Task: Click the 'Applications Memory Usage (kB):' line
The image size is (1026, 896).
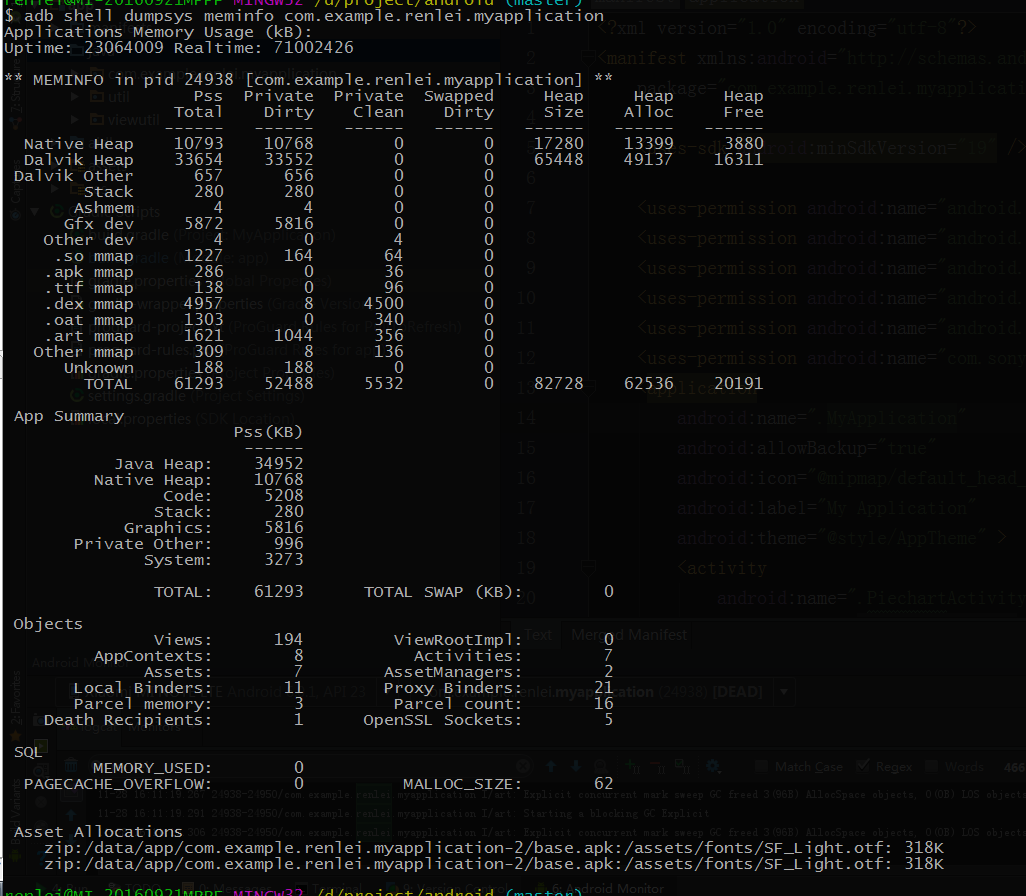Action: (x=158, y=31)
